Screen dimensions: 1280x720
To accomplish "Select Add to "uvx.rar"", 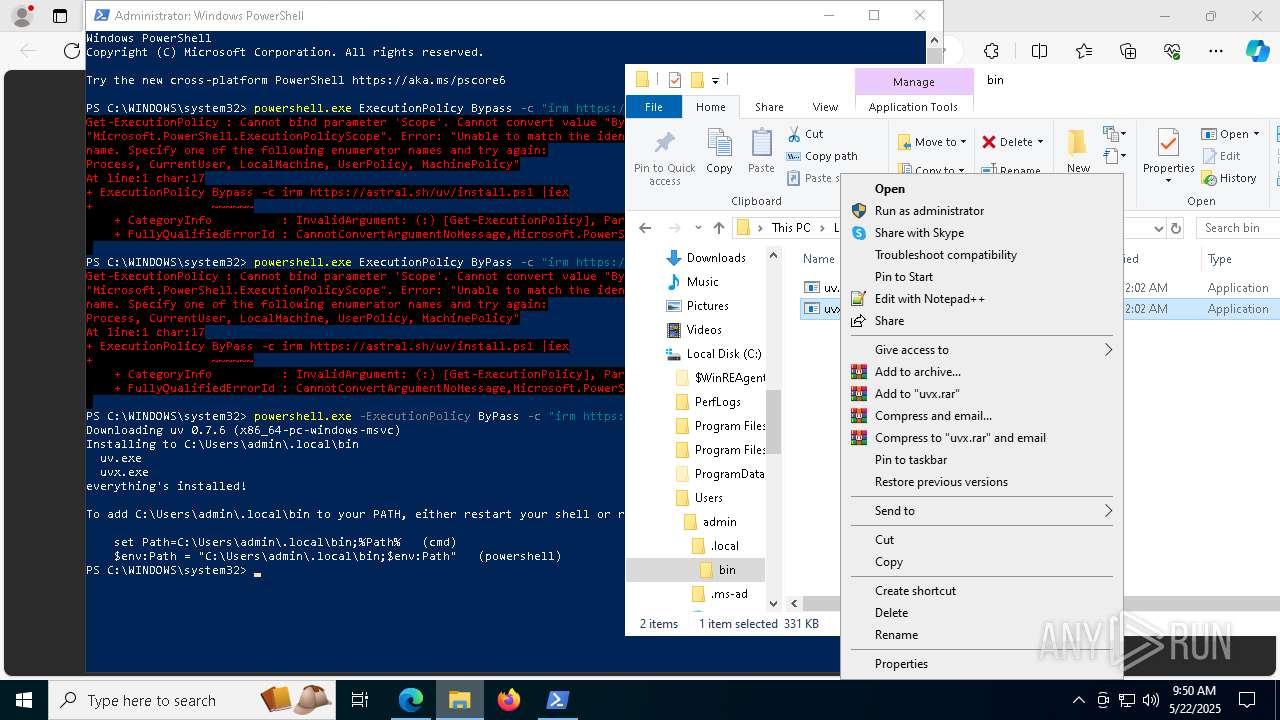I will coord(917,394).
